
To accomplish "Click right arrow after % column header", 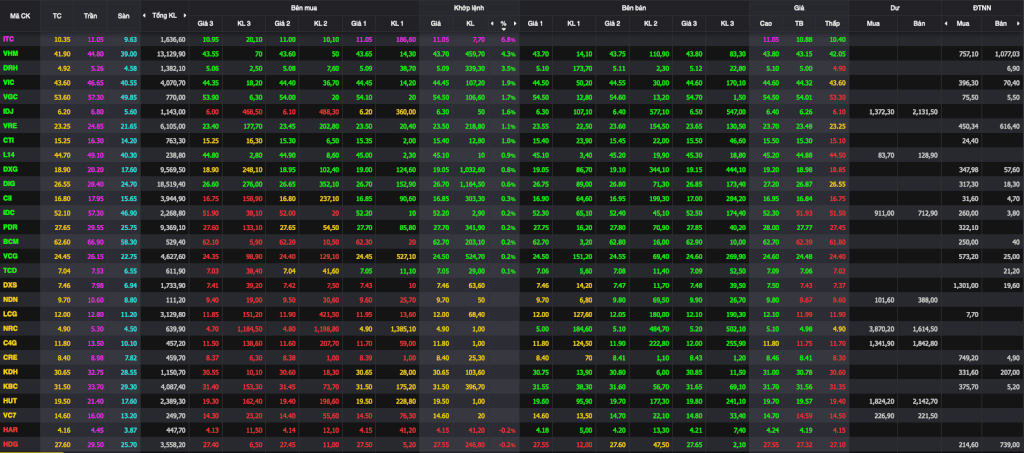I will point(516,24).
